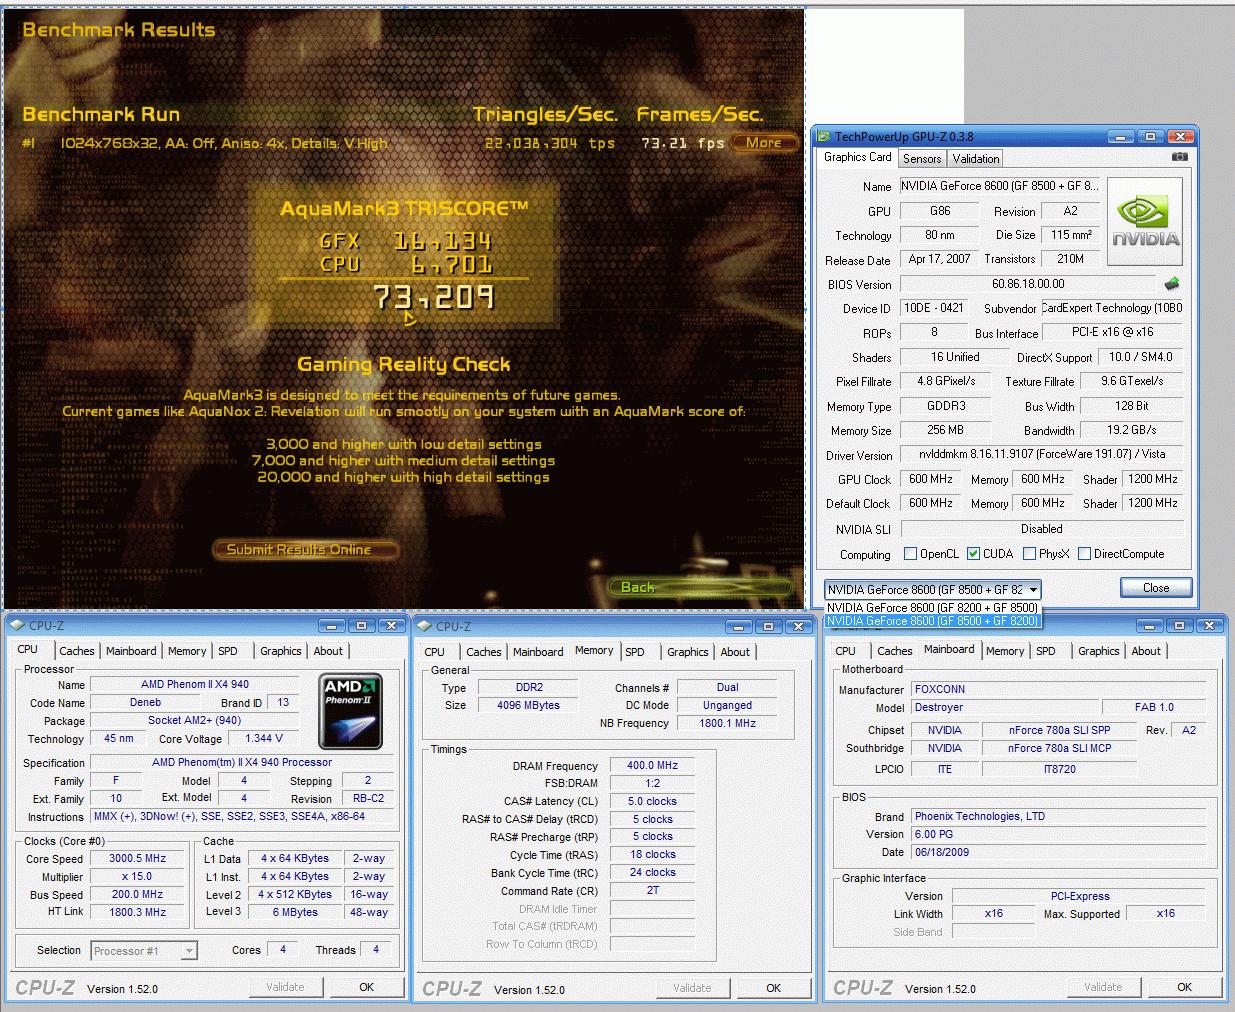
Task: Open Memory tab in left CPU-Z window
Action: tap(187, 651)
